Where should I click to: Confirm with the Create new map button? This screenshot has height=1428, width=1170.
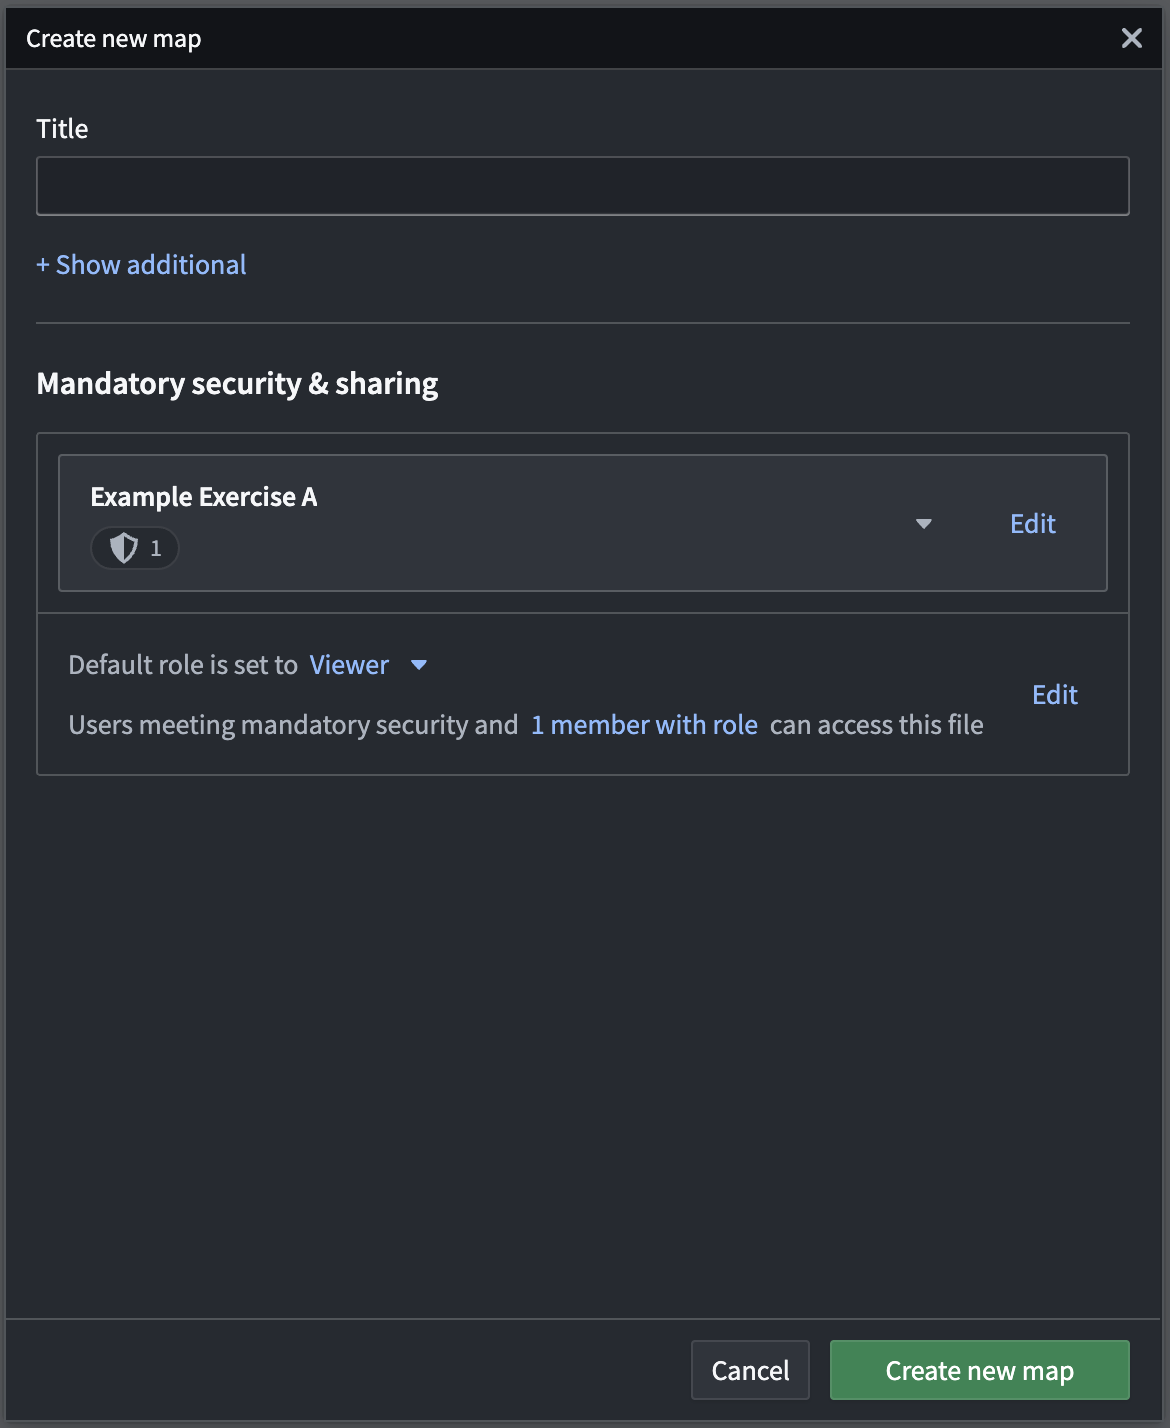tap(978, 1369)
